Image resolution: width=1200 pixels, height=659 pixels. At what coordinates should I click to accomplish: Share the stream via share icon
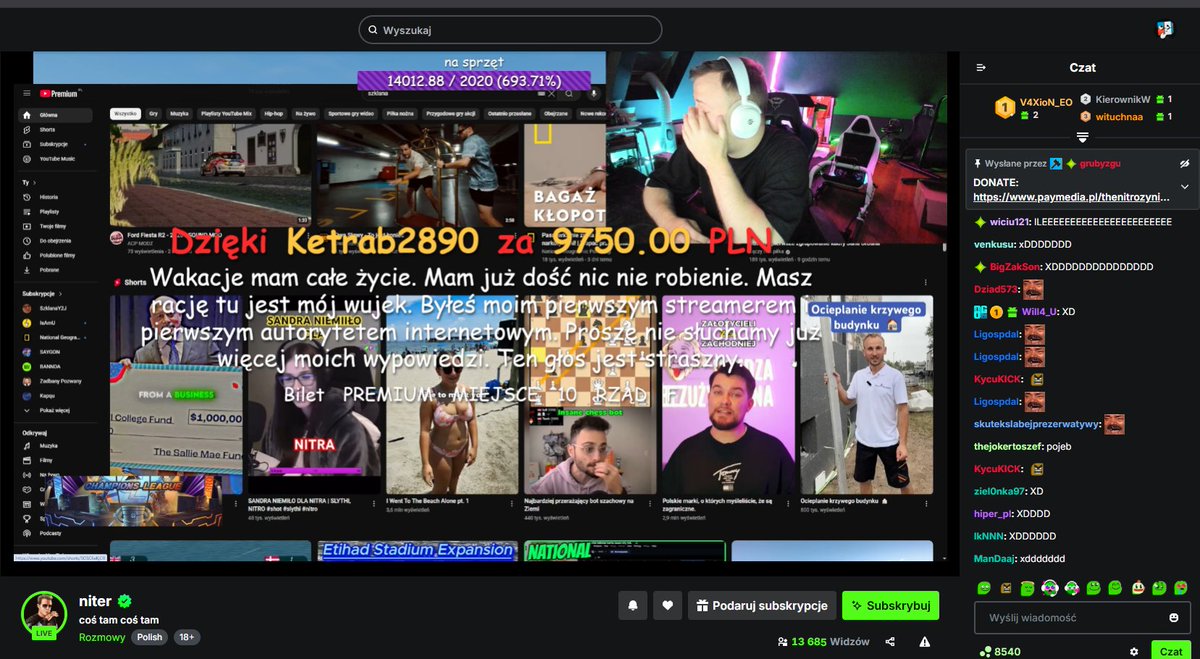(x=890, y=641)
